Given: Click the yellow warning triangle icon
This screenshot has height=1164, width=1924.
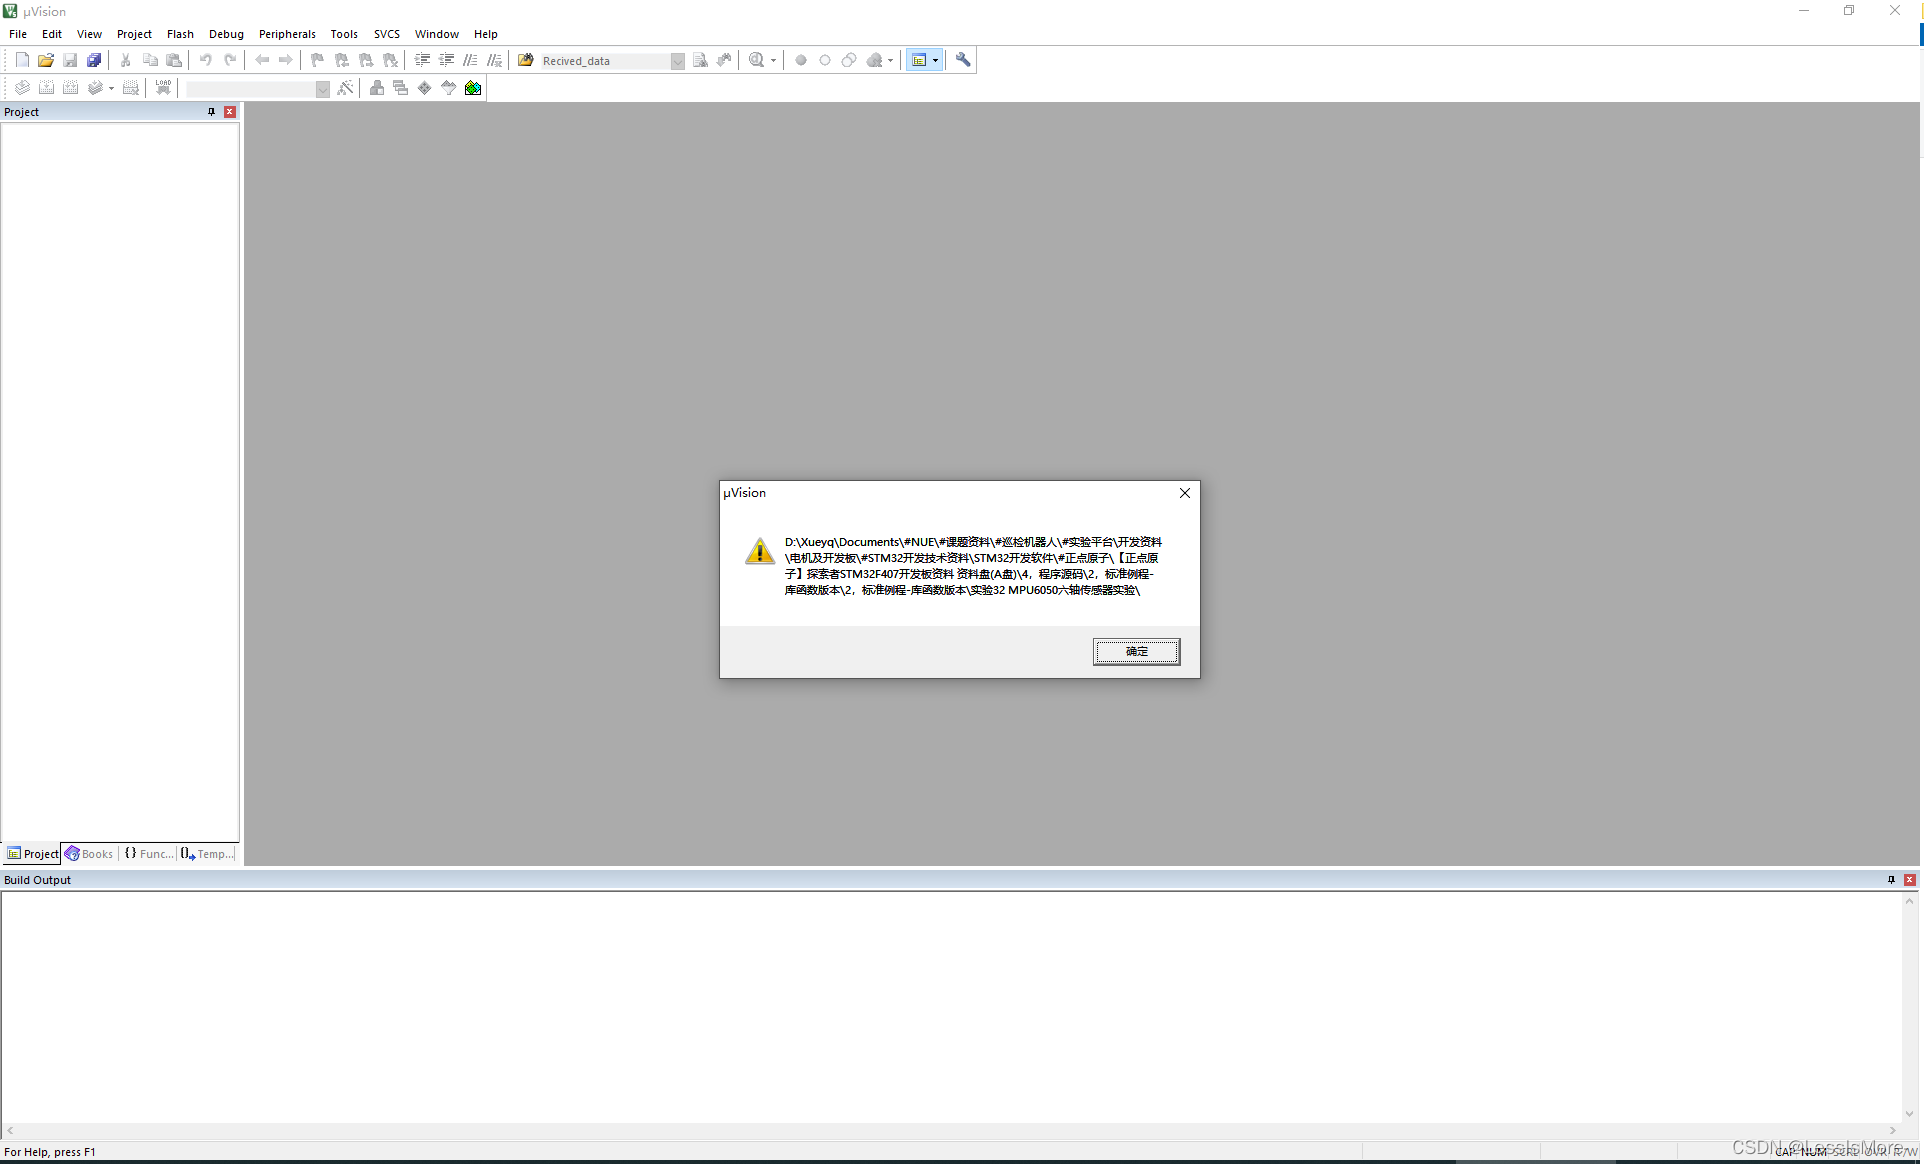Looking at the screenshot, I should pos(760,551).
